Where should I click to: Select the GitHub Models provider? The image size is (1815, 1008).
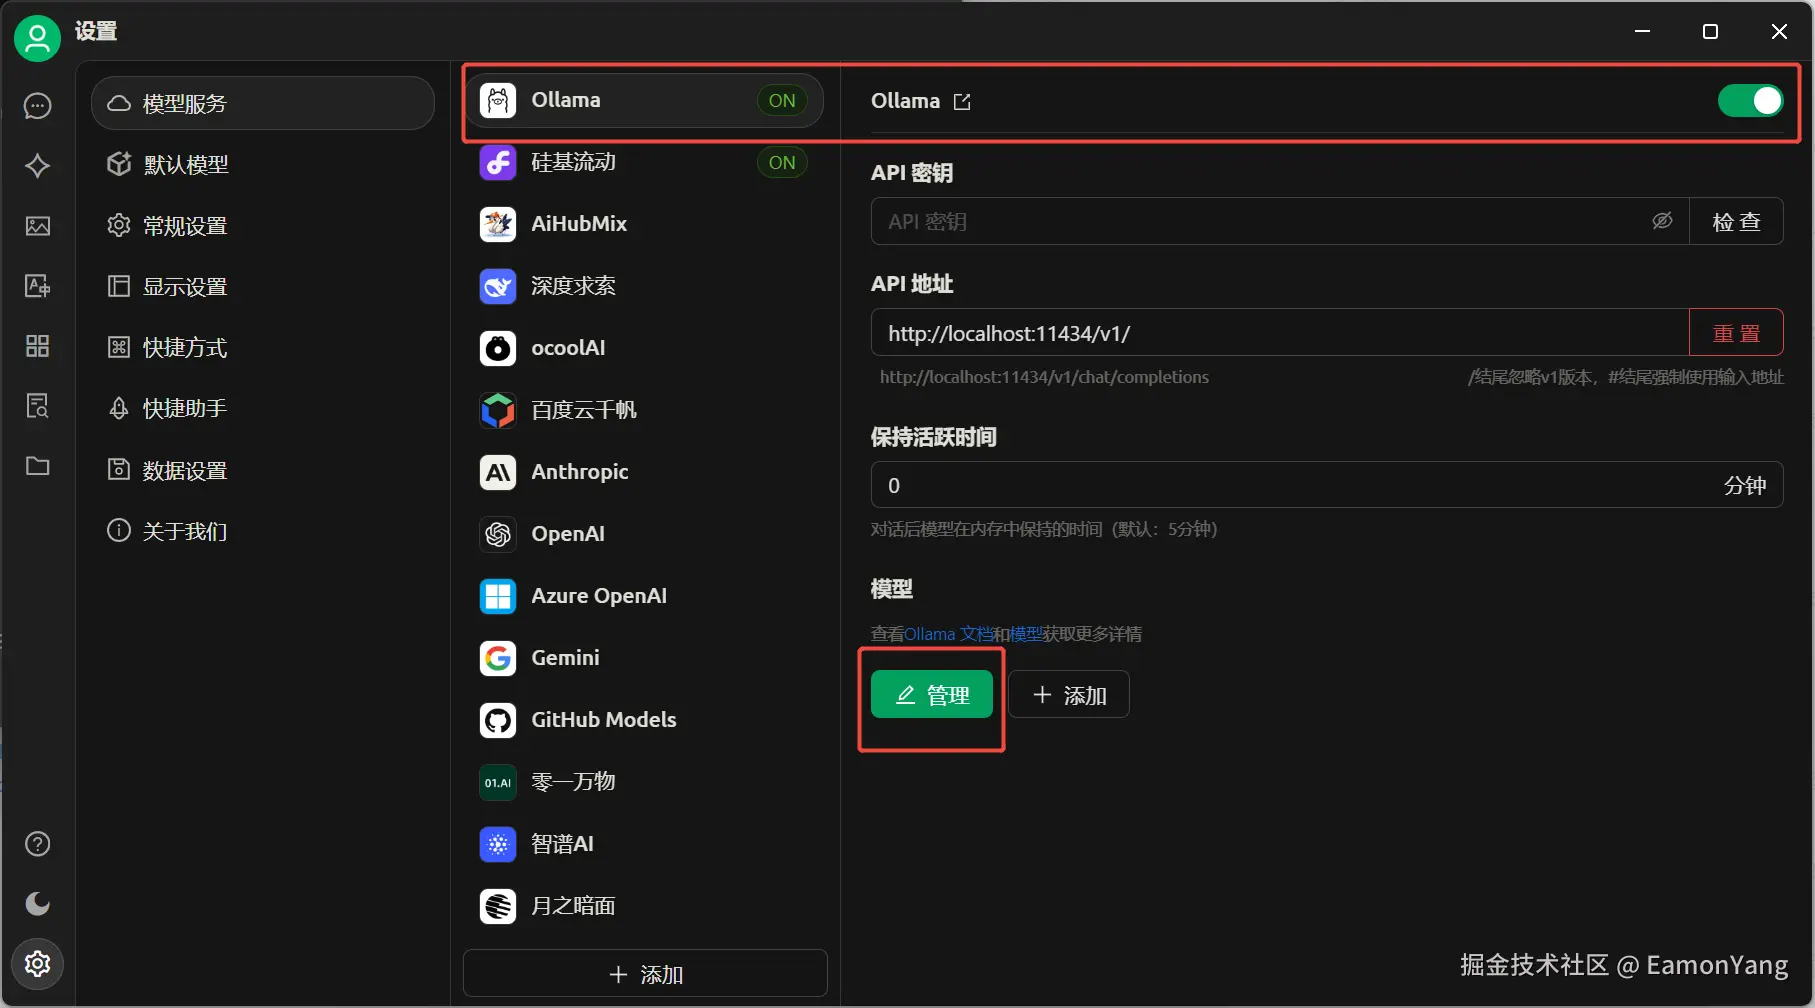645,720
